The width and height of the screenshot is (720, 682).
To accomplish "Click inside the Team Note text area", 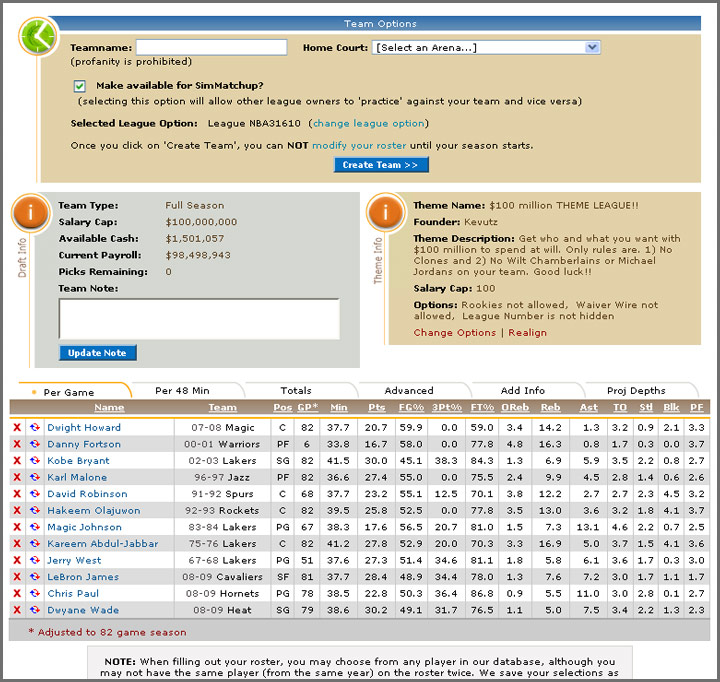I will pyautogui.click(x=199, y=319).
